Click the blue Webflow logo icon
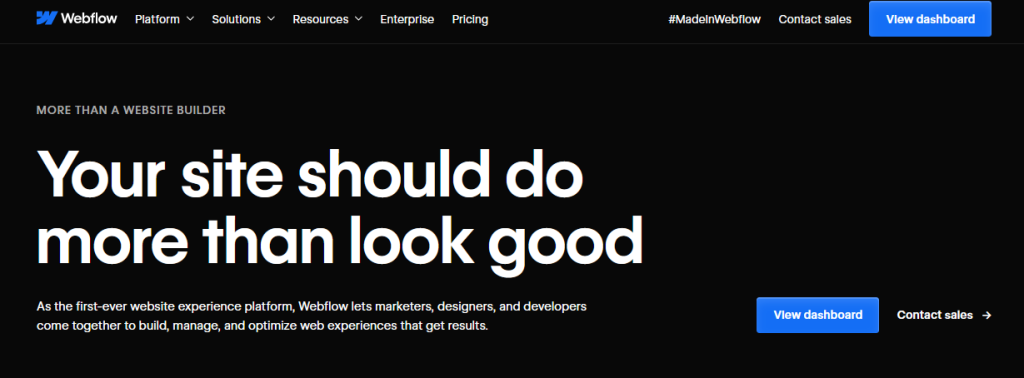 click(46, 18)
